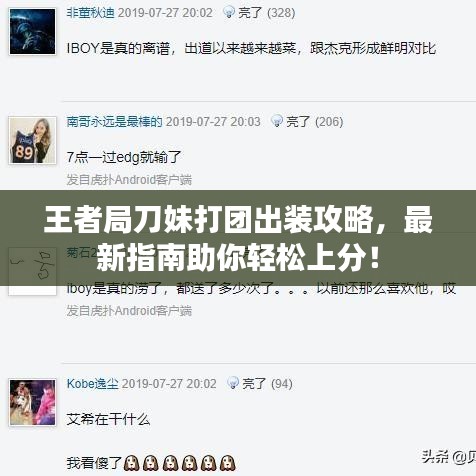Click 亮了 (328) on first comment
Image resolution: width=476 pixels, height=476 pixels.
pyautogui.click(x=267, y=13)
